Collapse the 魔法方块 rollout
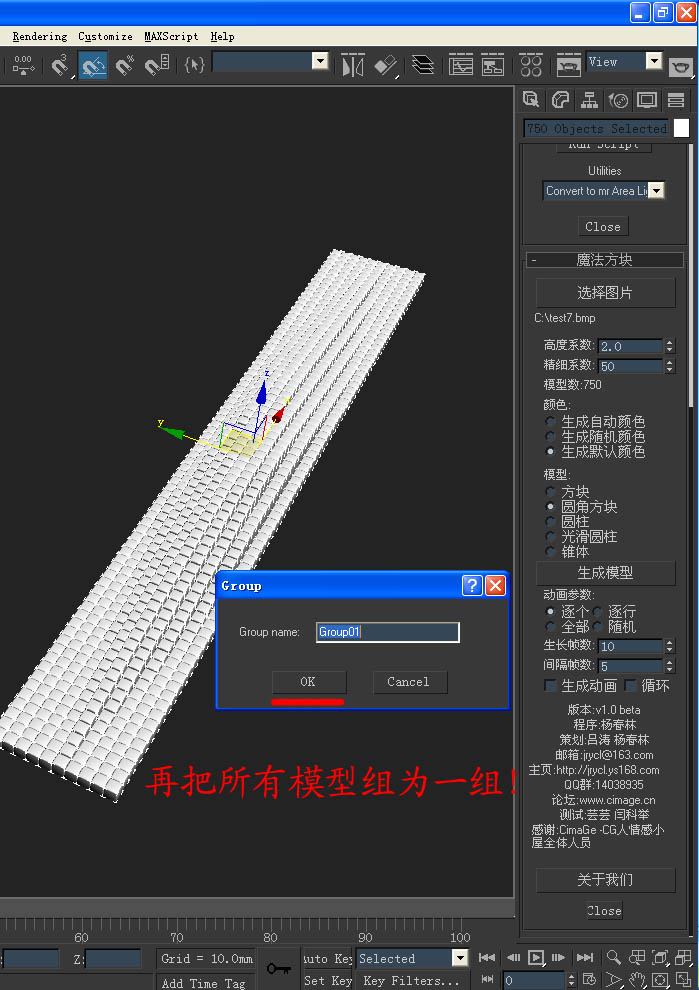699x990 pixels. tap(604, 259)
